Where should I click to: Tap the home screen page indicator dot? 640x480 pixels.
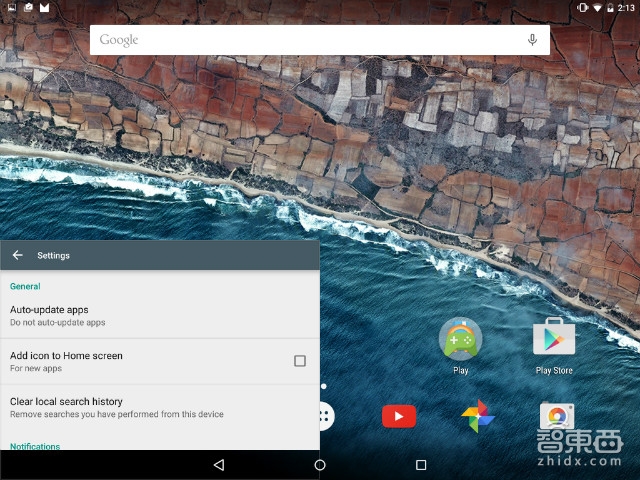click(x=323, y=385)
